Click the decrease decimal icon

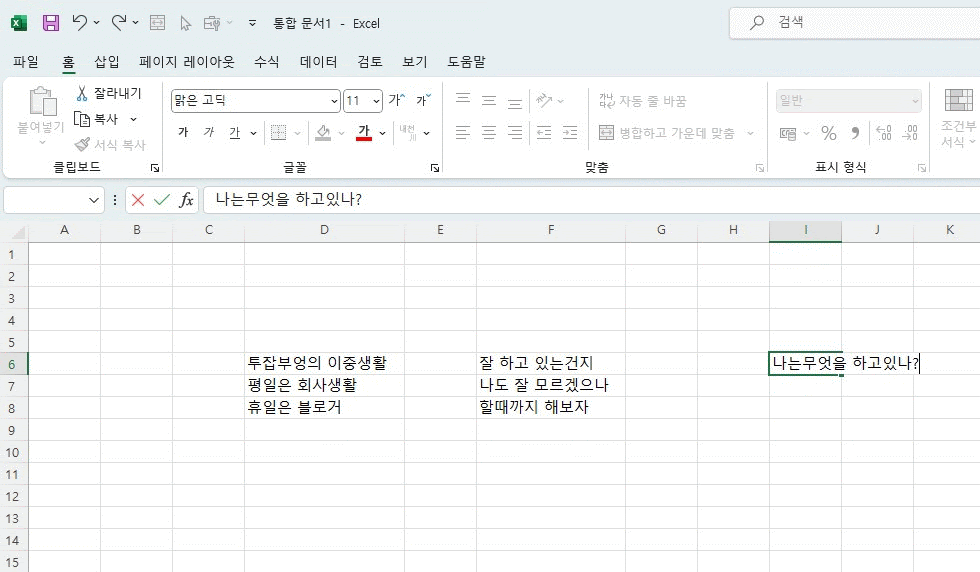pos(910,133)
